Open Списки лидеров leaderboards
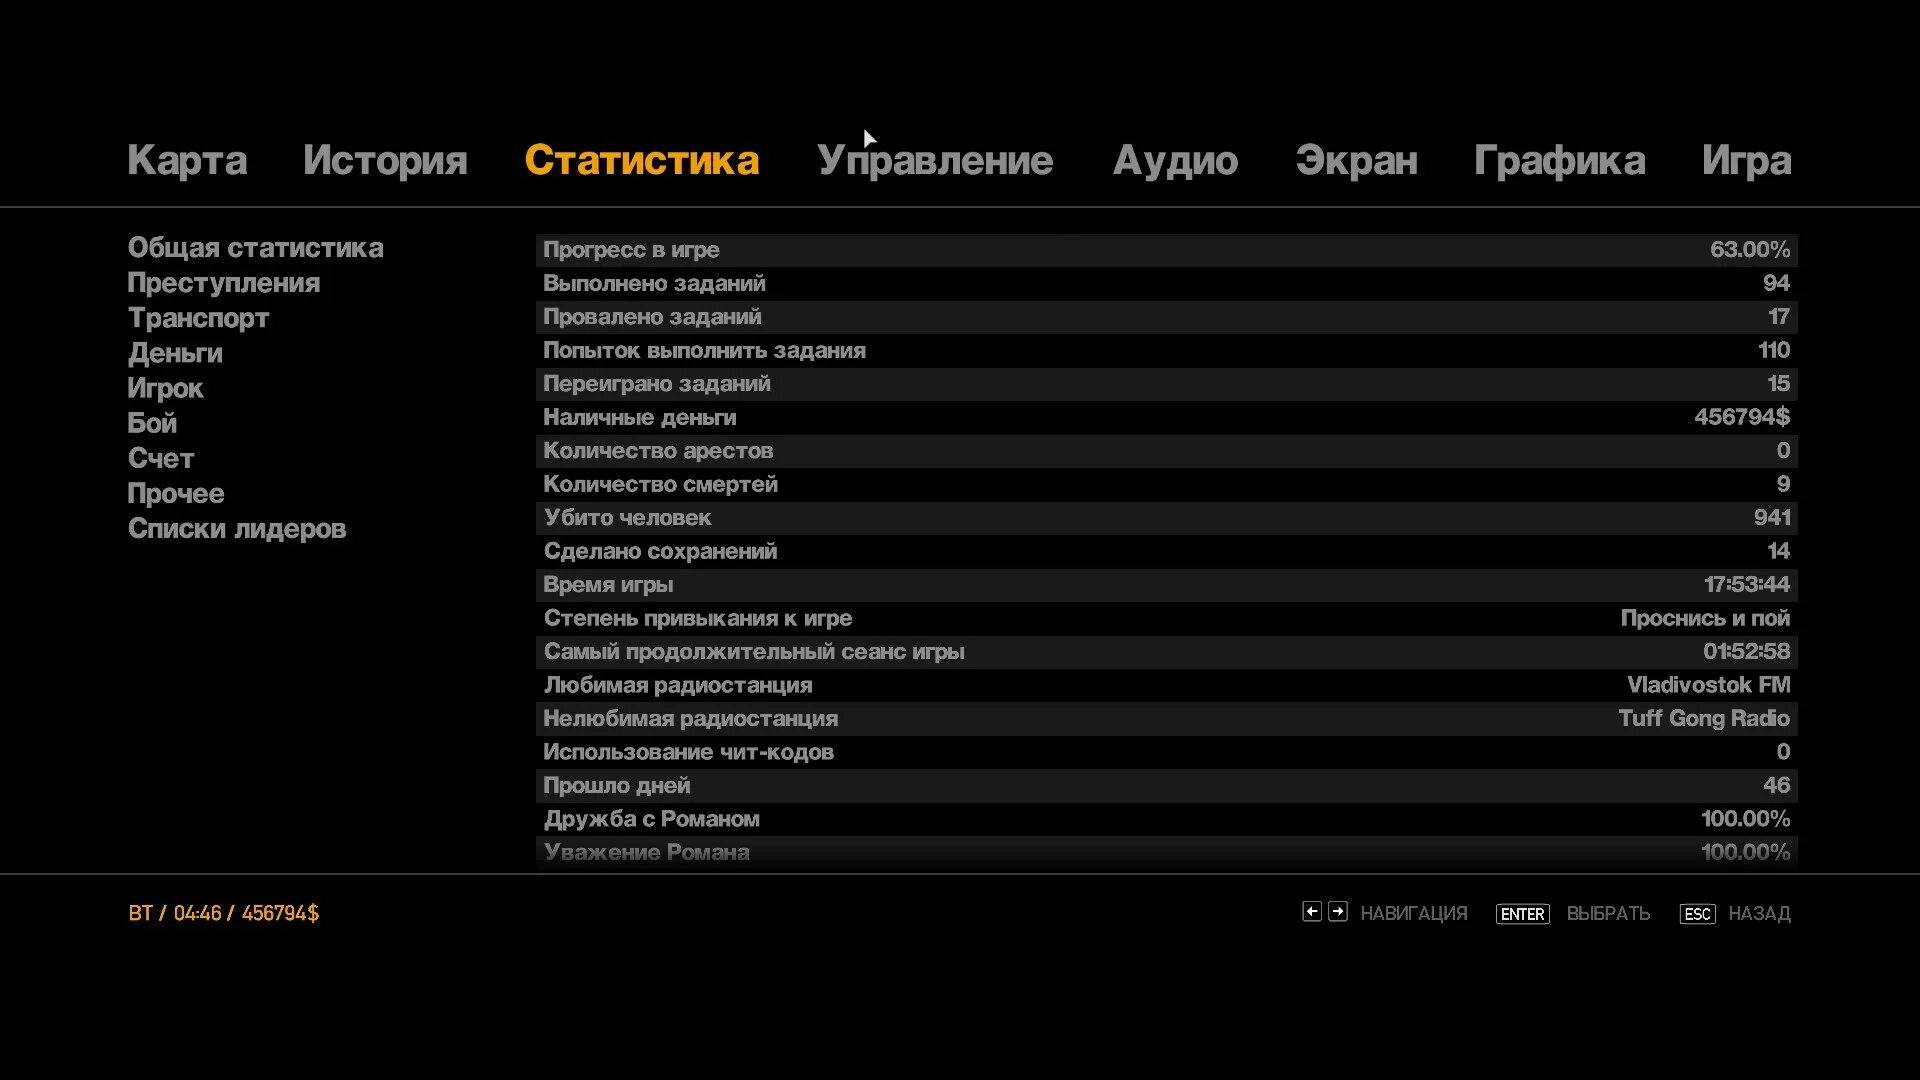 (237, 528)
